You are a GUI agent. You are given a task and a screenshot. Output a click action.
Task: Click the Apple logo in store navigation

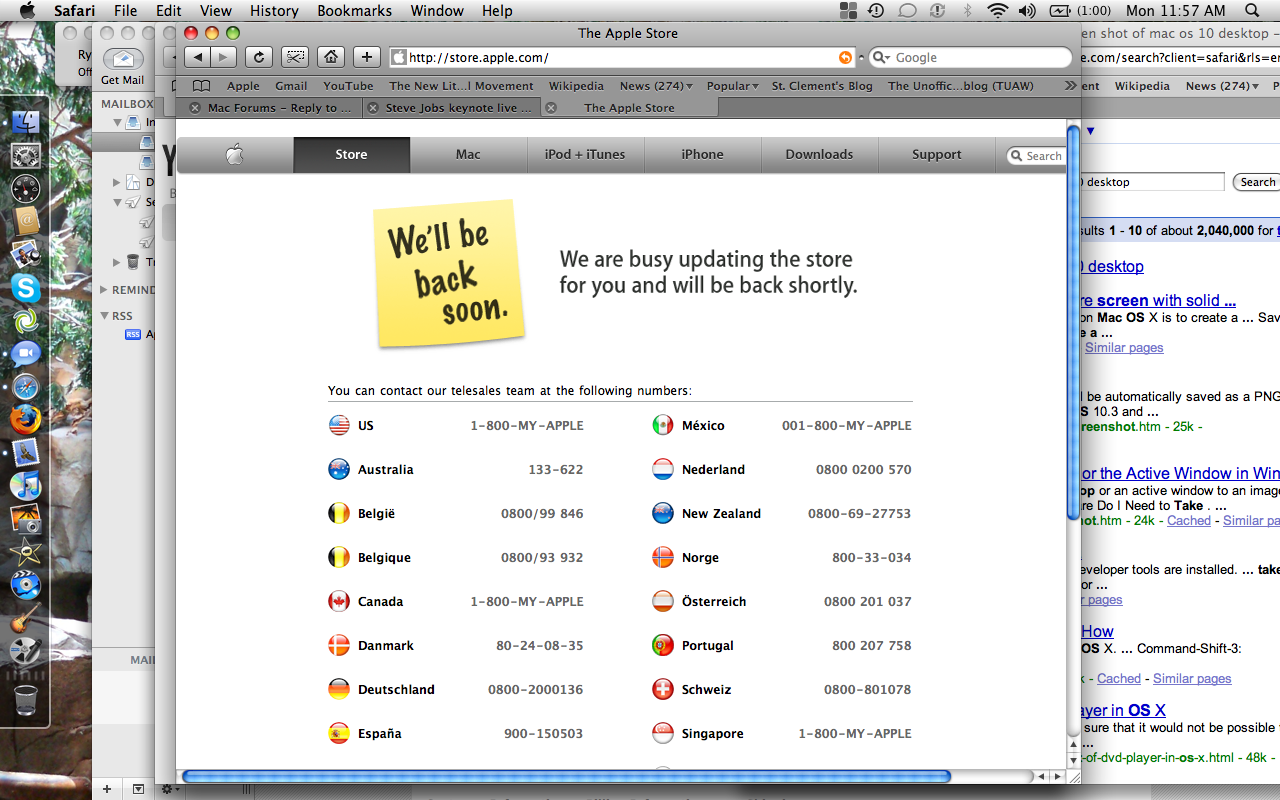pyautogui.click(x=235, y=154)
